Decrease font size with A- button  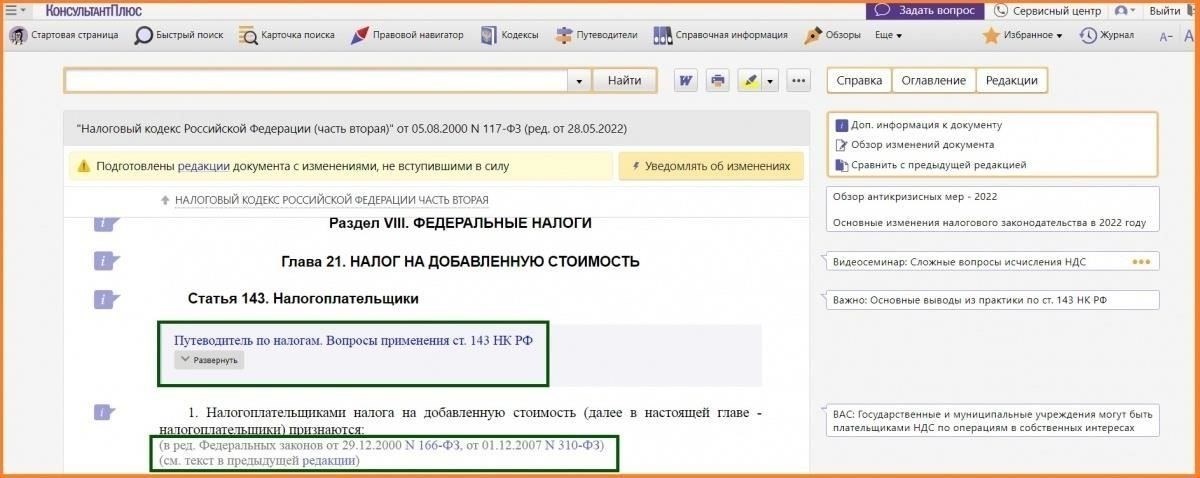pos(1166,36)
